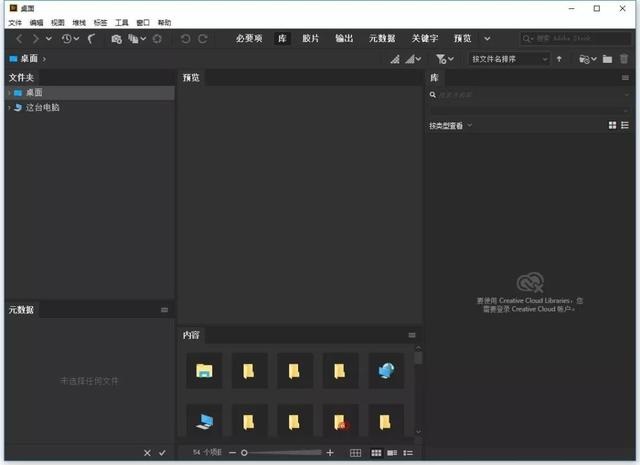Select the first folder thumbnail with printer
Viewport: 640px width, 465px height.
click(x=204, y=371)
